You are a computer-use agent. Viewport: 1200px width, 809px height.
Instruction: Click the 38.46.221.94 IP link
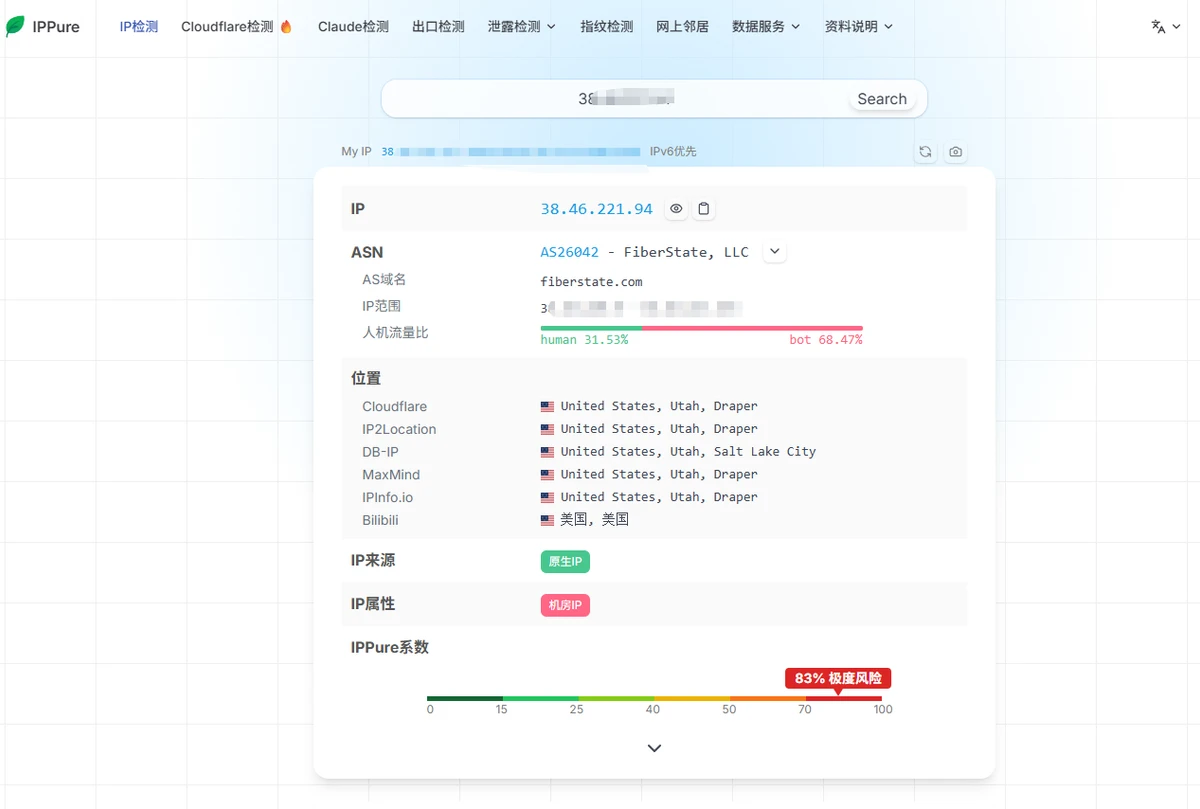pos(597,209)
